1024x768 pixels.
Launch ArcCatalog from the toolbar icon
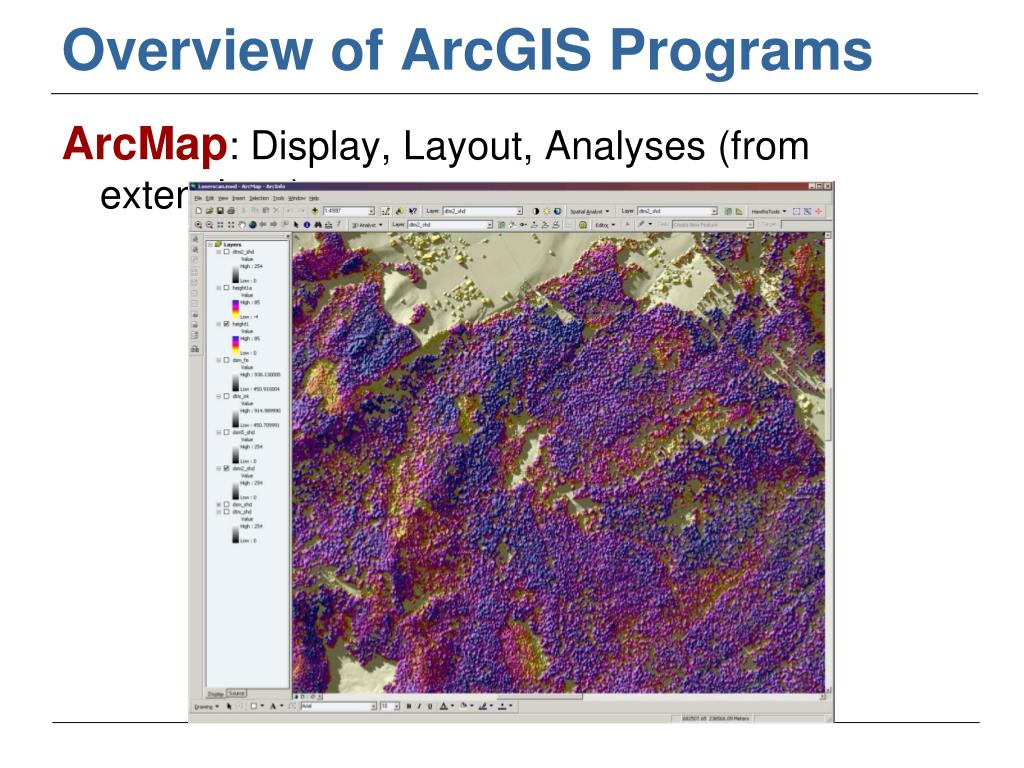click(x=400, y=211)
